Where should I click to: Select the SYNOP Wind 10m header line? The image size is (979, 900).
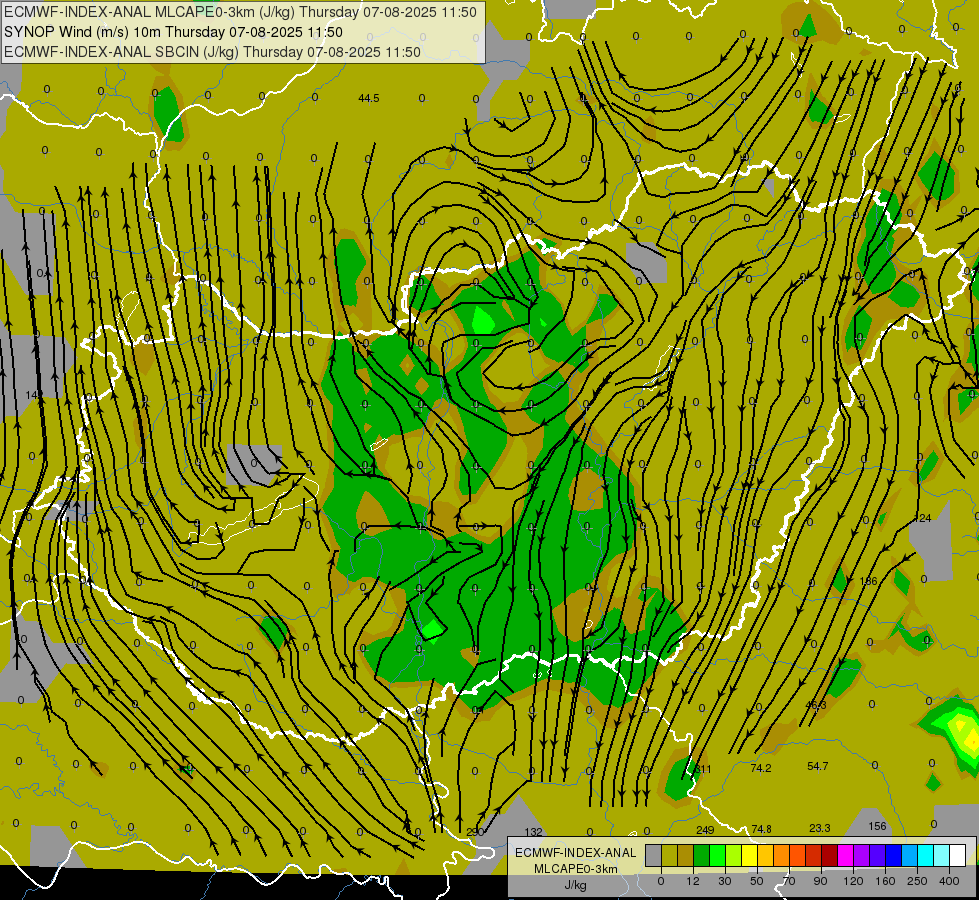[174, 32]
